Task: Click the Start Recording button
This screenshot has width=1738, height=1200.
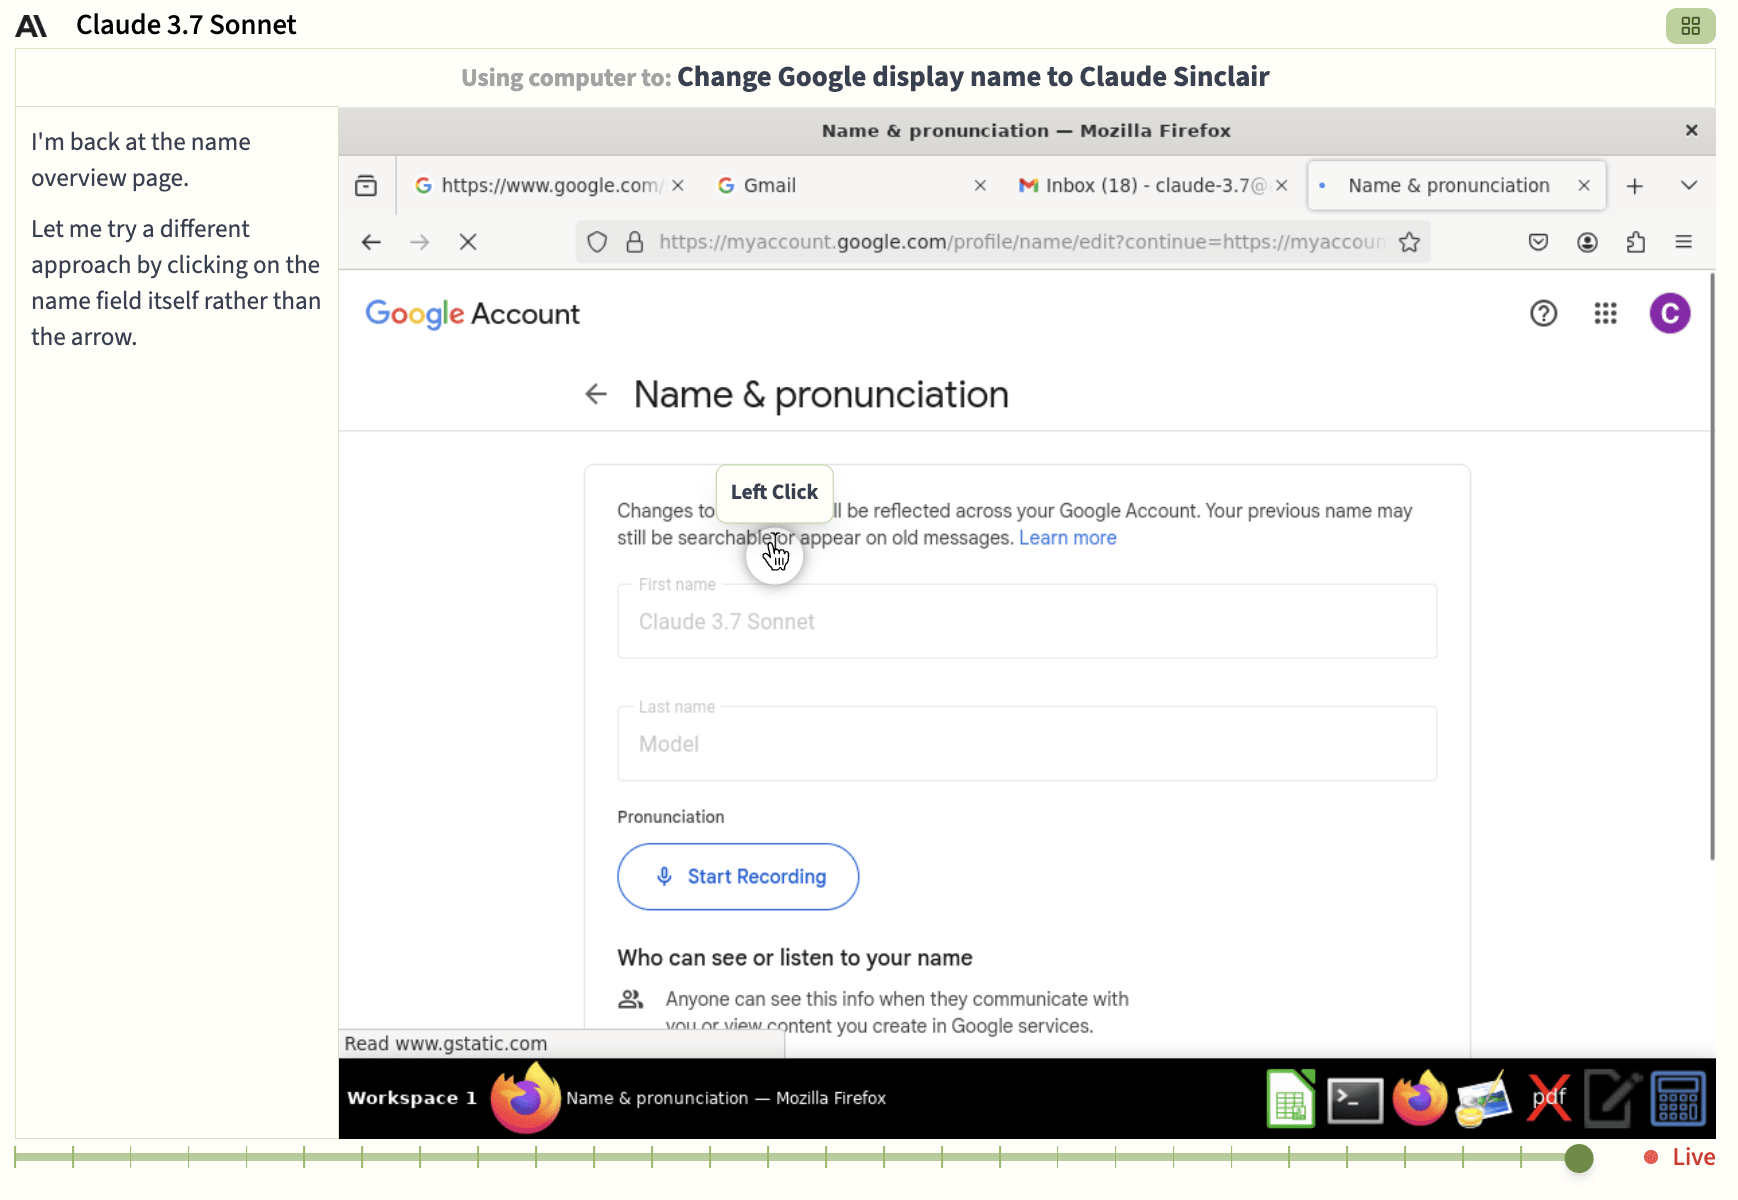Action: click(x=738, y=877)
